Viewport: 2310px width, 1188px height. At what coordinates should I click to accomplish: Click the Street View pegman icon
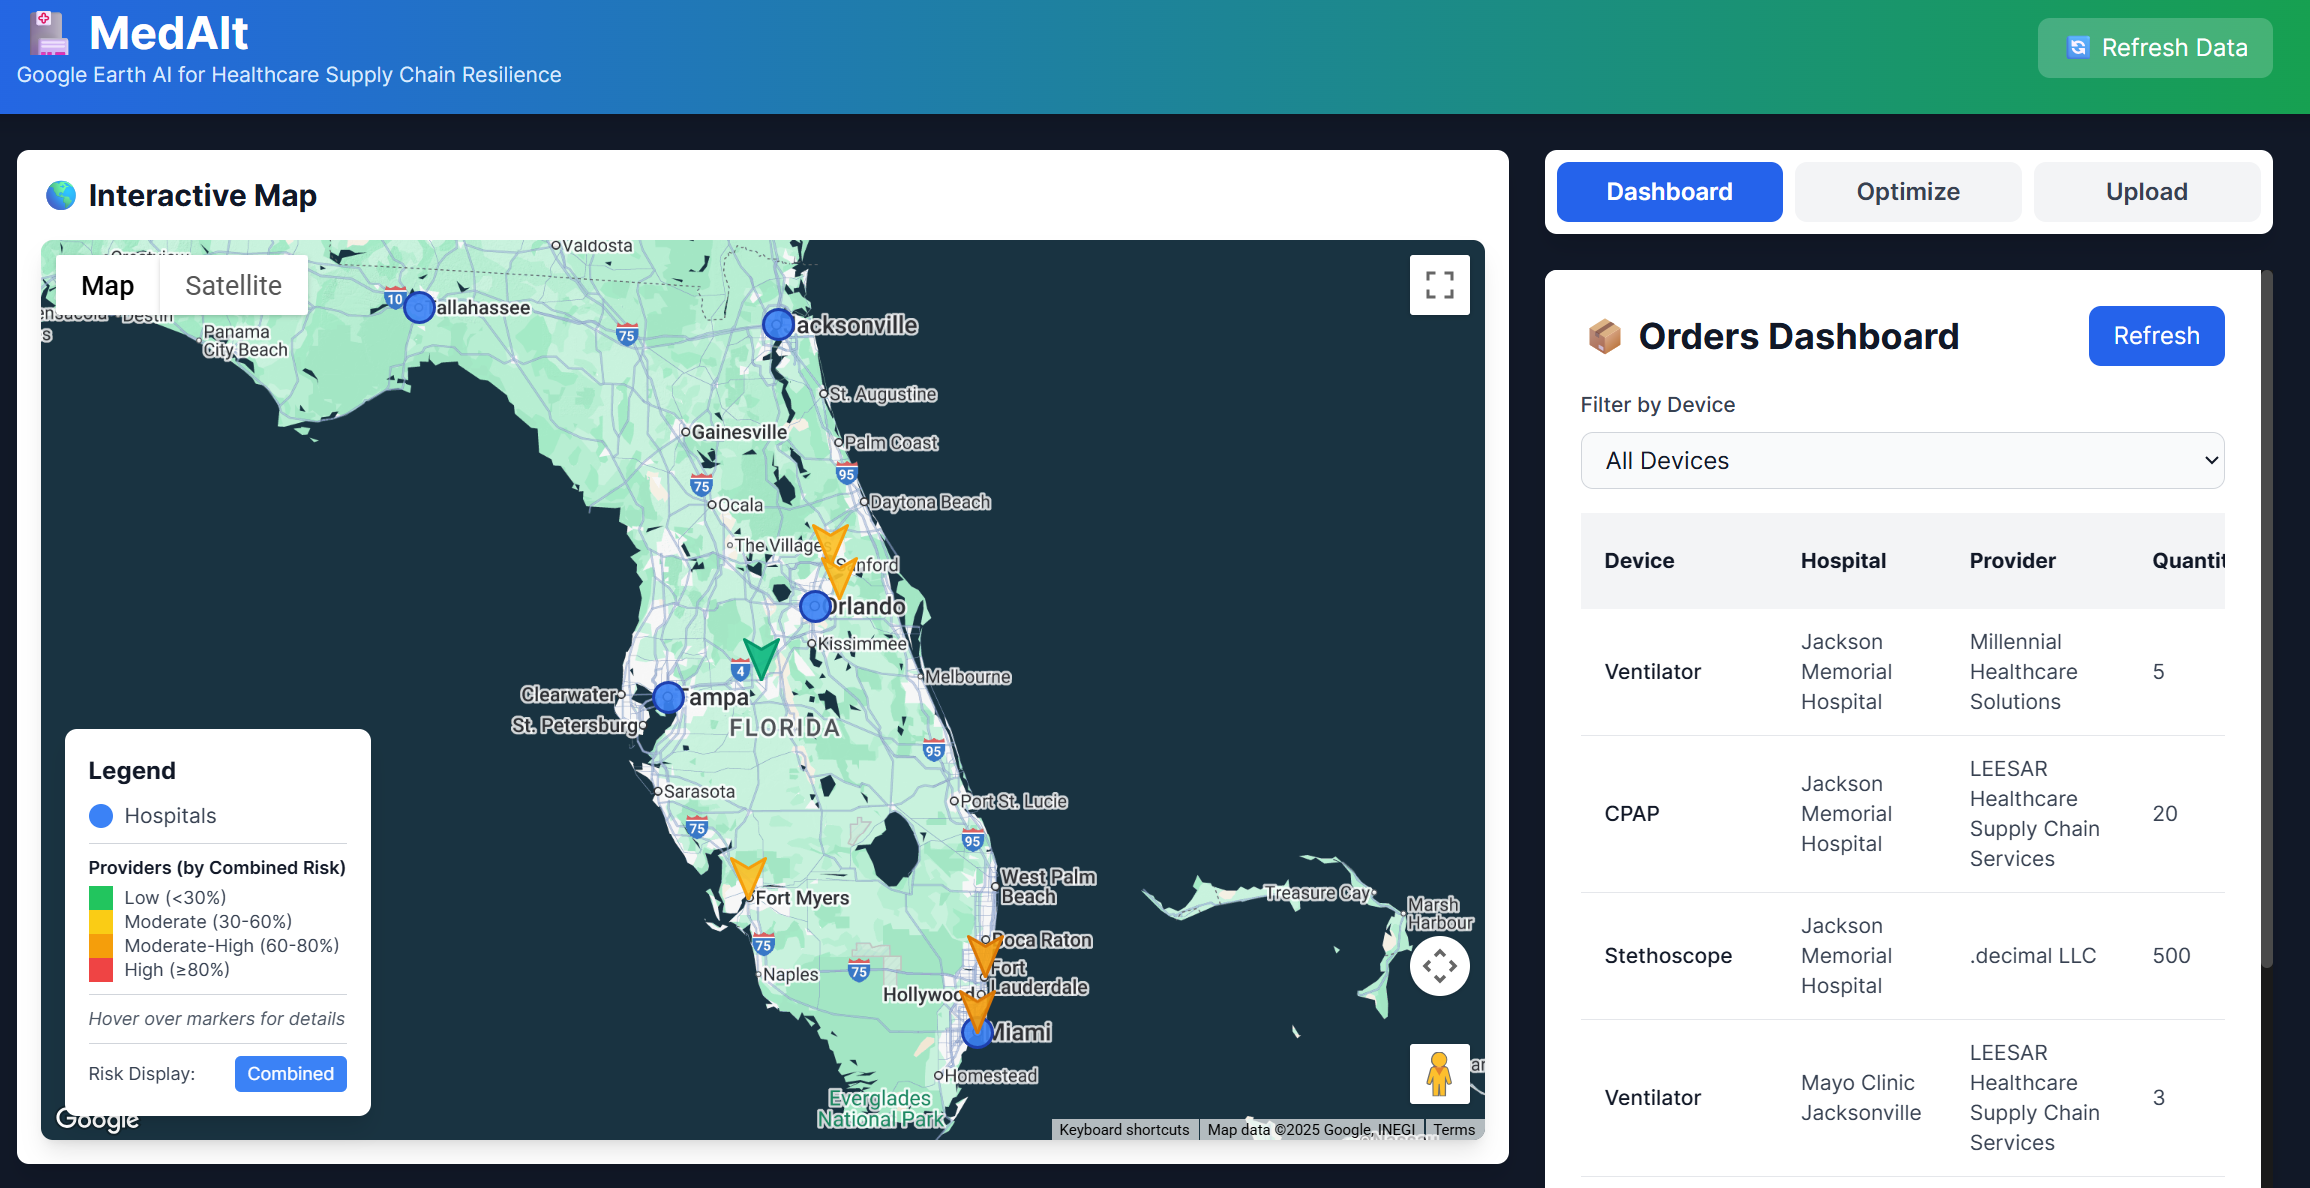[1439, 1074]
